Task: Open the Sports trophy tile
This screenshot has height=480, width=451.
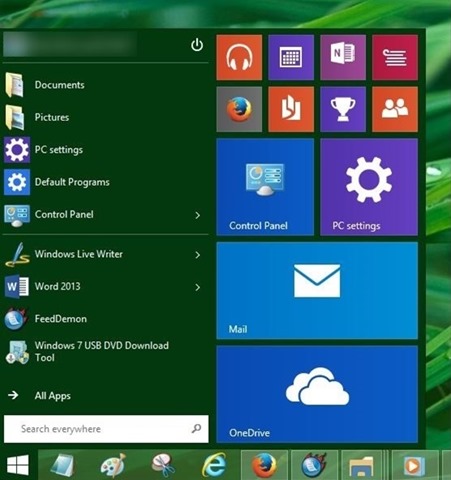Action: tap(343, 109)
